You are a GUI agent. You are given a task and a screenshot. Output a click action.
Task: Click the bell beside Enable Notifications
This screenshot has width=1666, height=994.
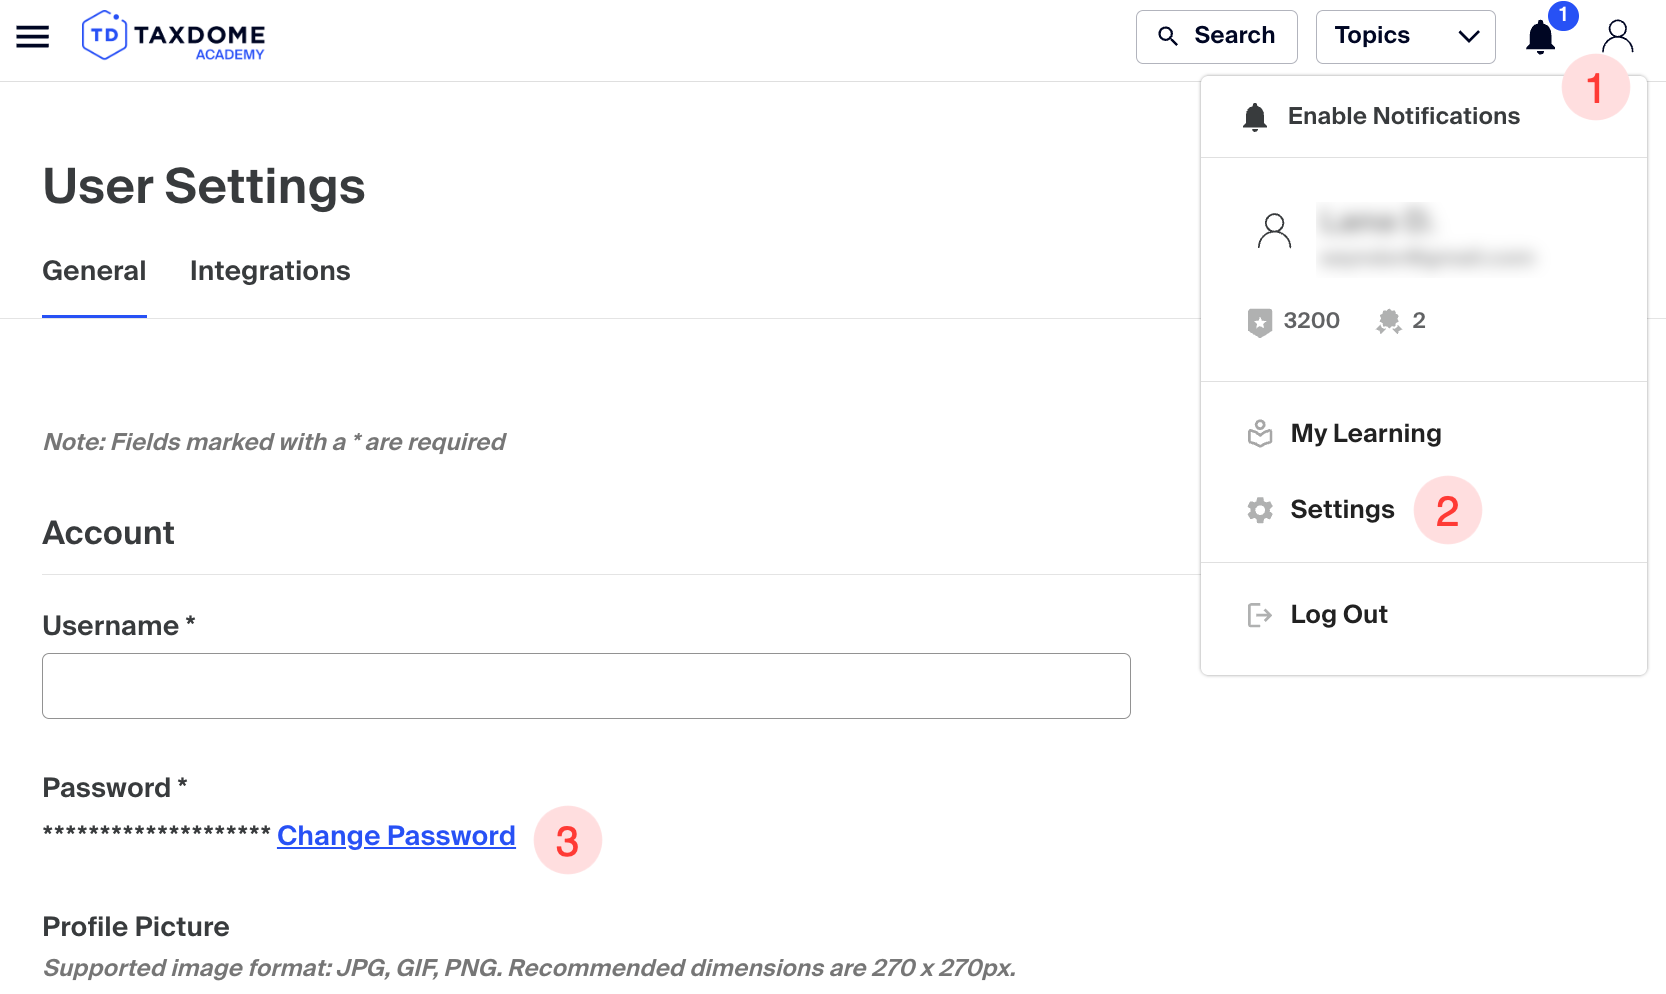(x=1255, y=117)
